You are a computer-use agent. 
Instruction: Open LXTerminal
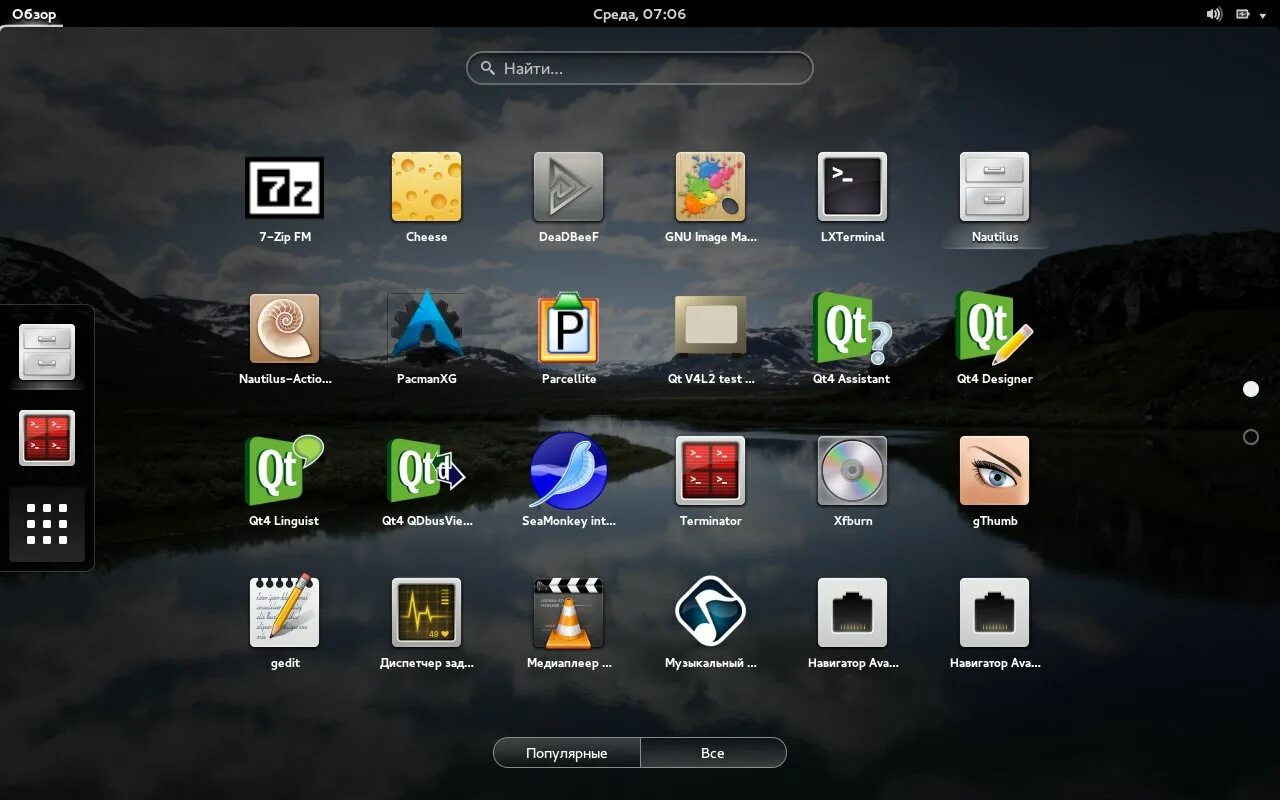pyautogui.click(x=852, y=186)
